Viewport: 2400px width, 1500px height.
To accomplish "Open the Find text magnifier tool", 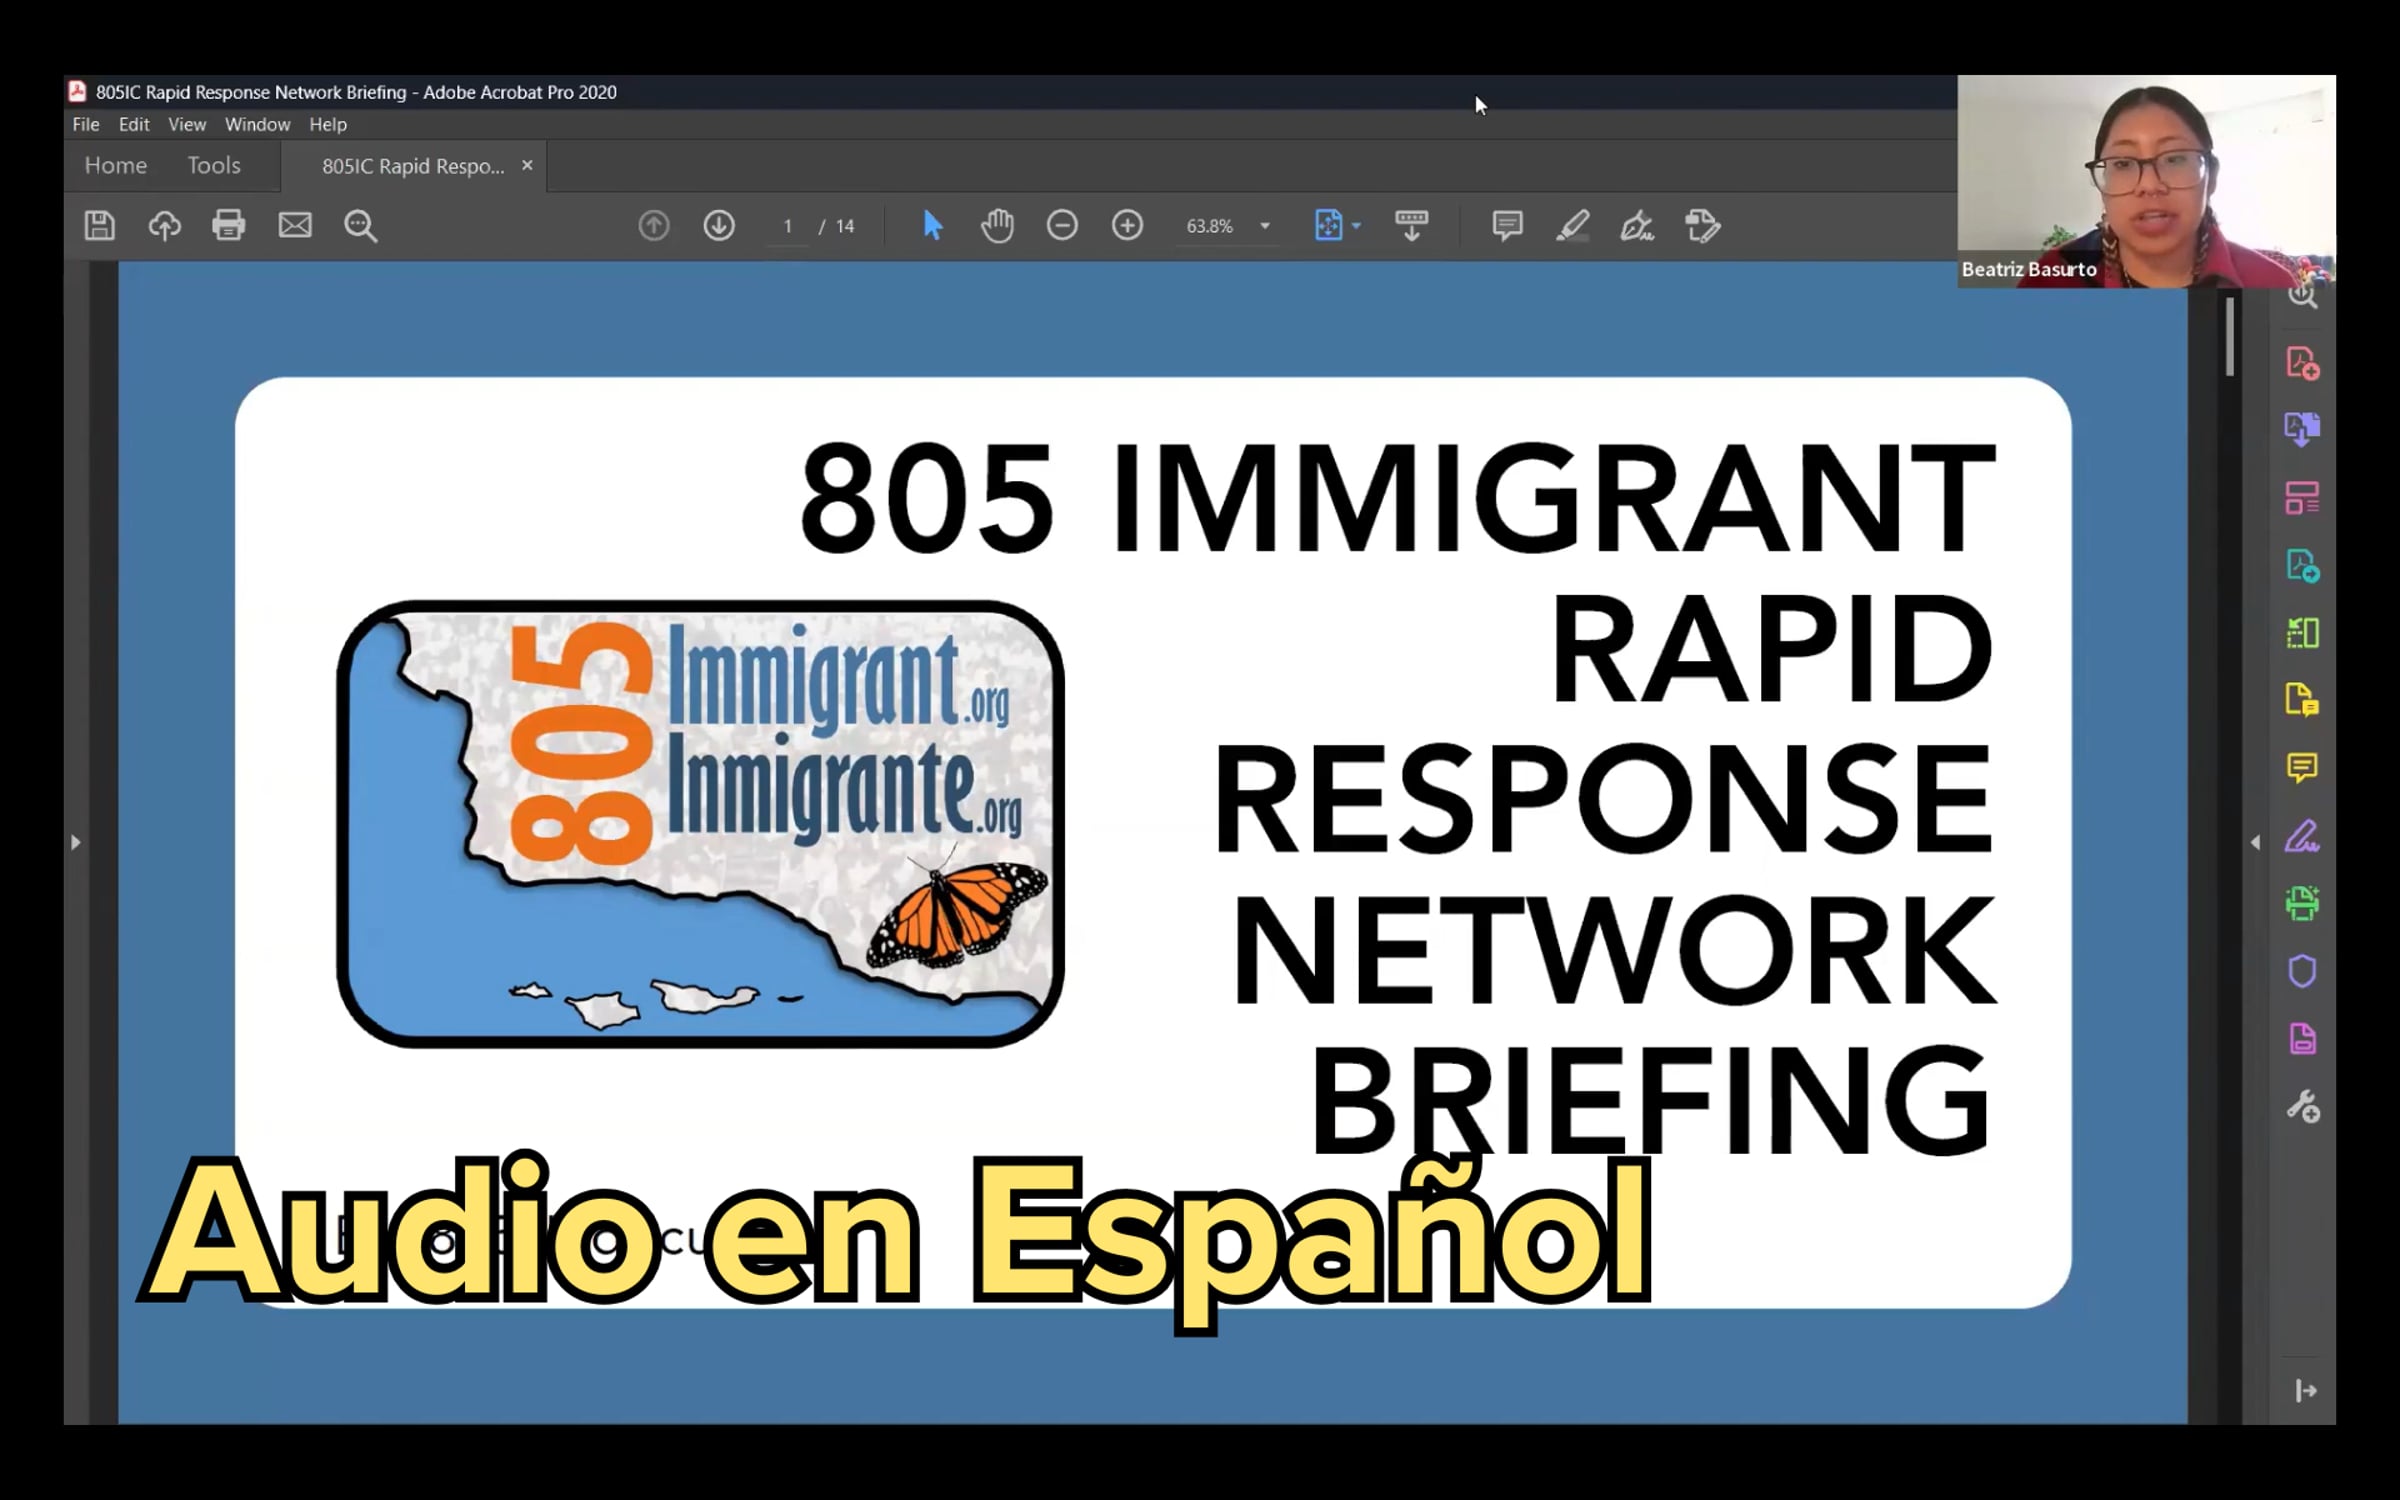I will tap(360, 226).
